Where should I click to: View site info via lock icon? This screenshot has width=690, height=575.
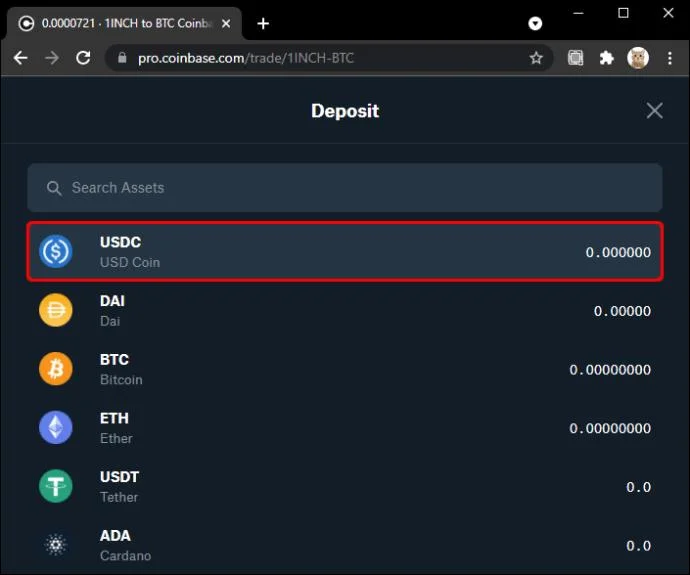(122, 58)
